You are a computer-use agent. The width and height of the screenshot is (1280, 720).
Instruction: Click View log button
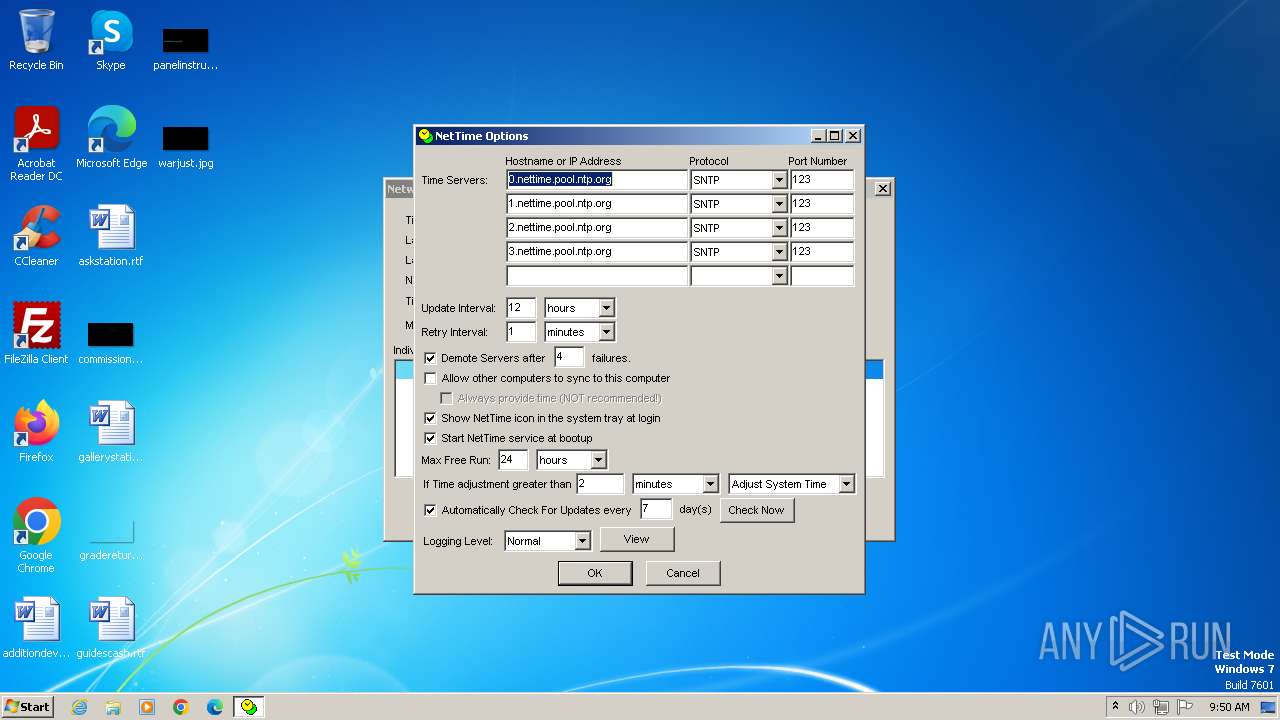tap(637, 539)
